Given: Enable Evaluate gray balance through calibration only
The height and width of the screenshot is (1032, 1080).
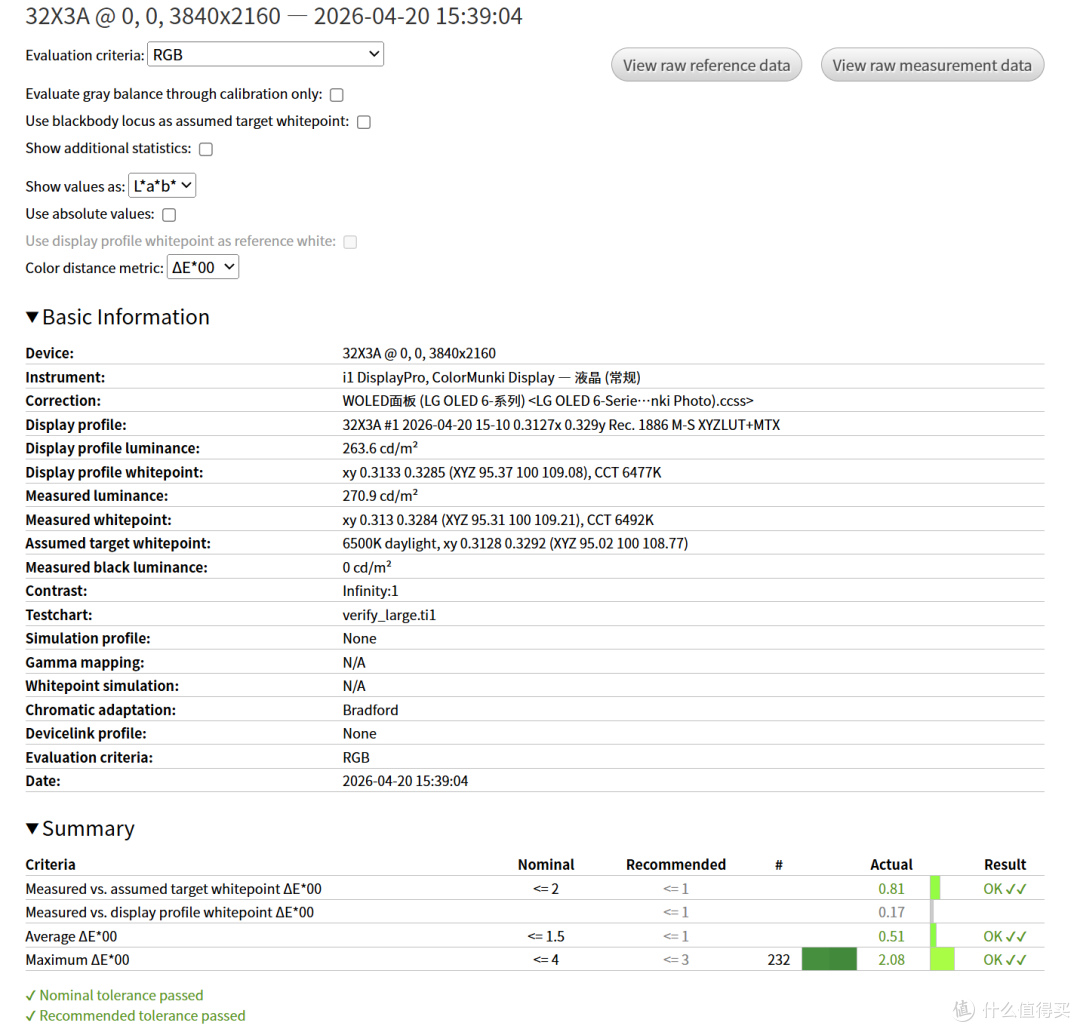Looking at the screenshot, I should [337, 95].
